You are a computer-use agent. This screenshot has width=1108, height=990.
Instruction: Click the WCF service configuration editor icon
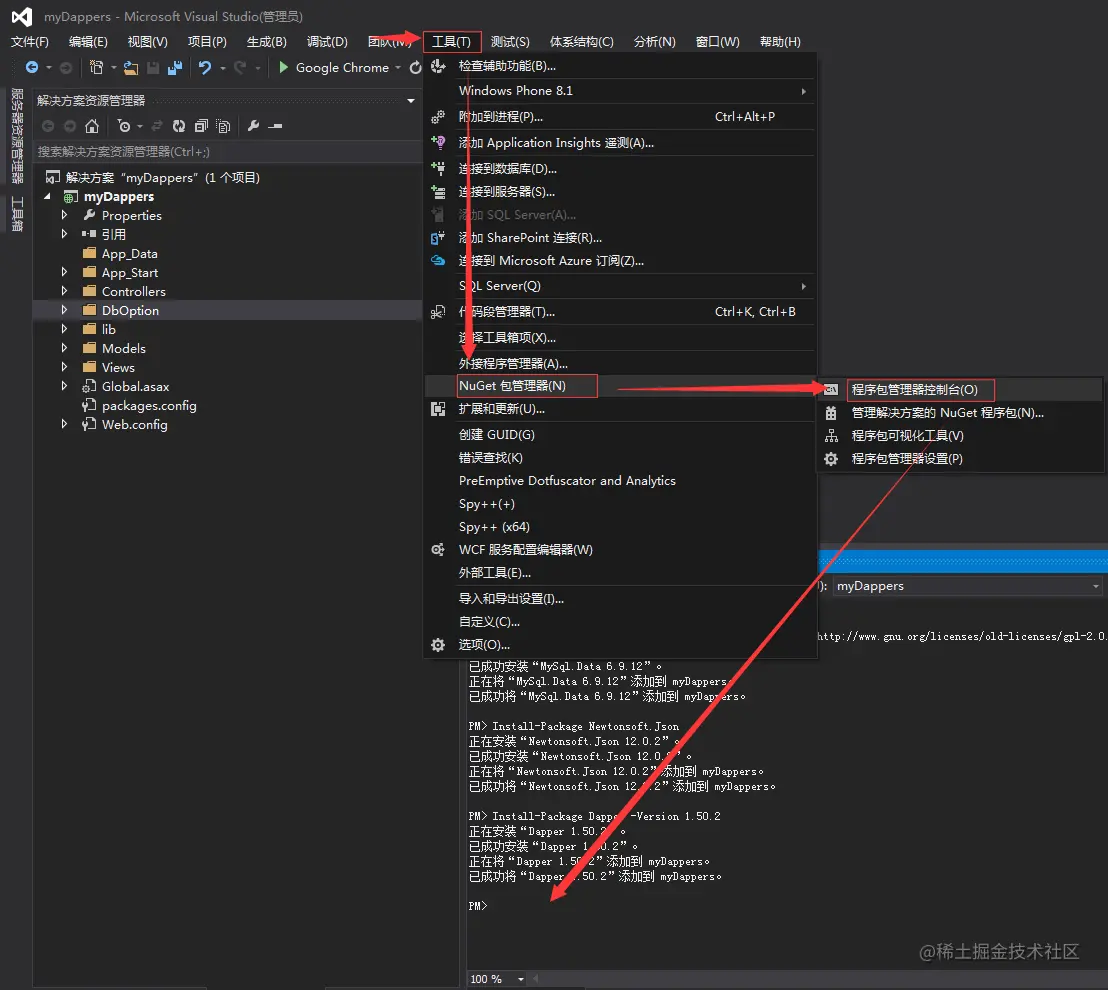click(x=438, y=550)
